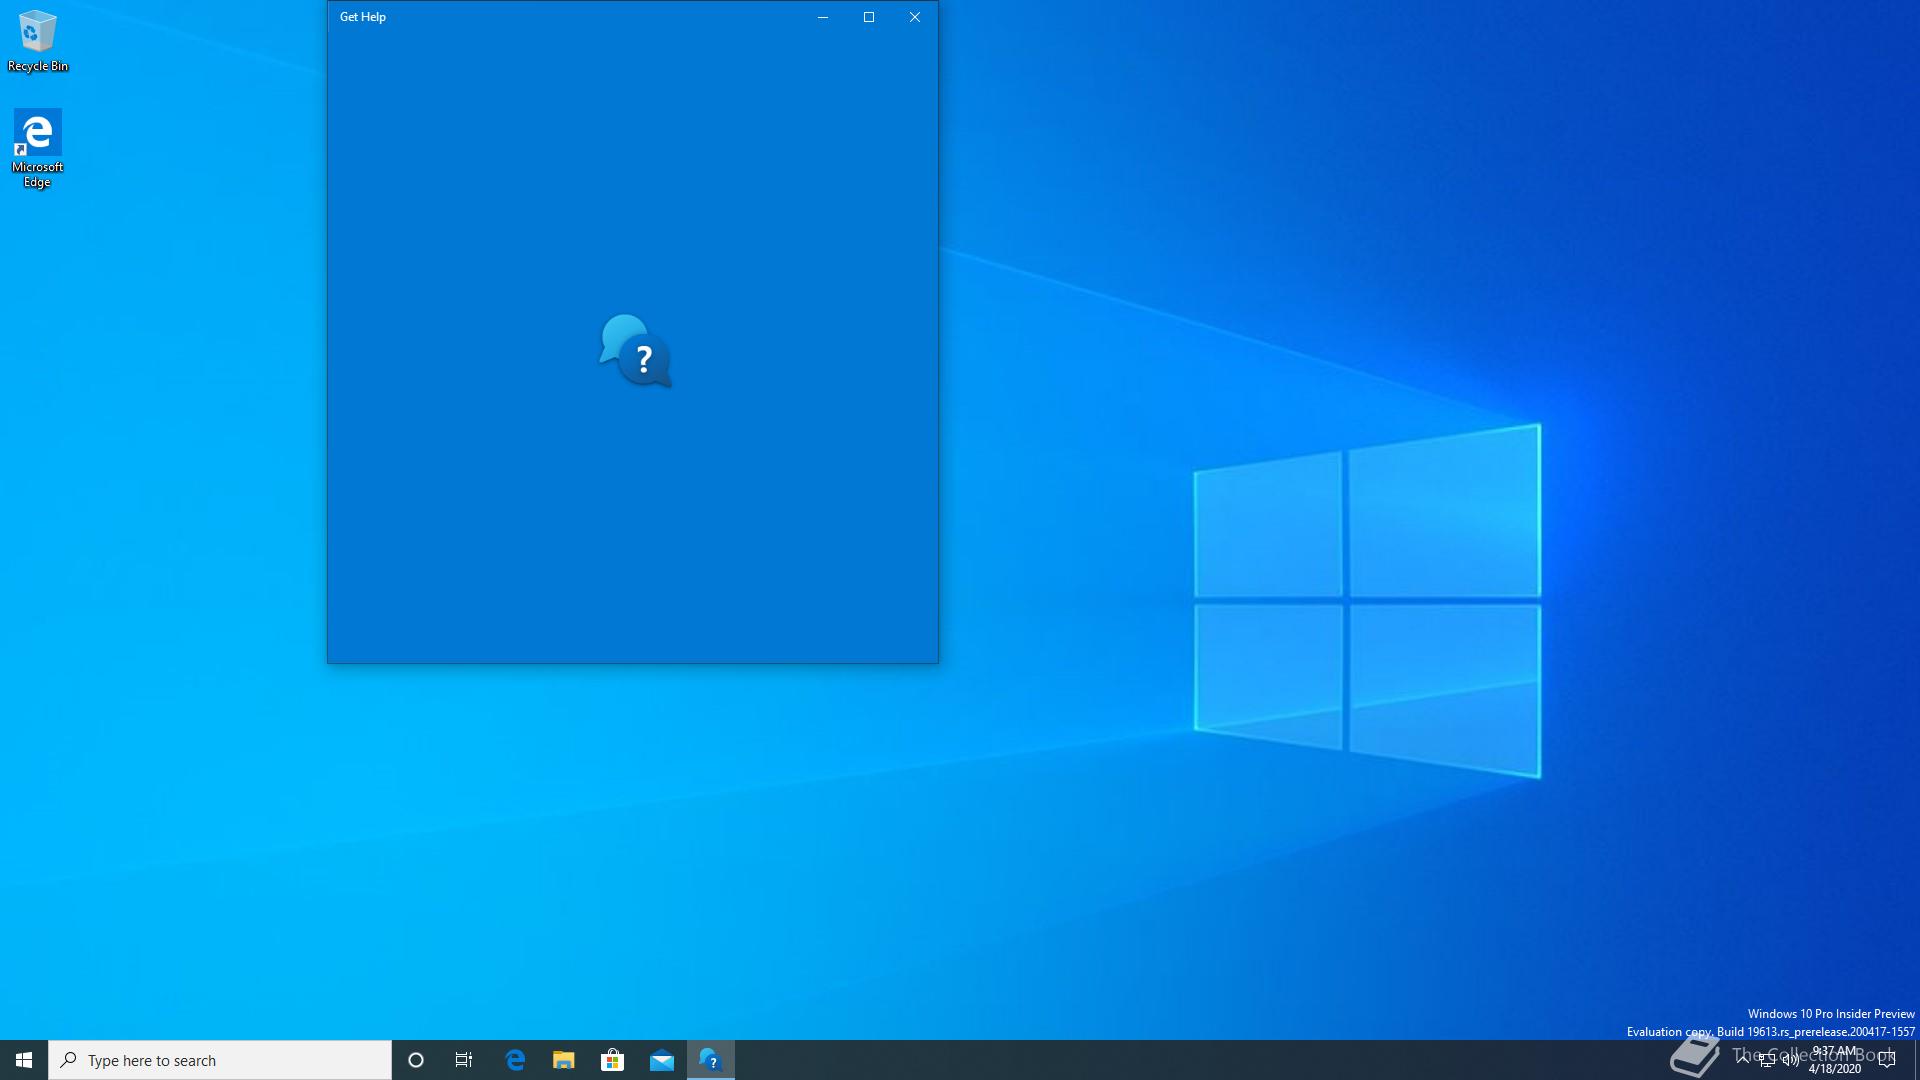Open the Start menu
The height and width of the screenshot is (1080, 1920).
24,1060
